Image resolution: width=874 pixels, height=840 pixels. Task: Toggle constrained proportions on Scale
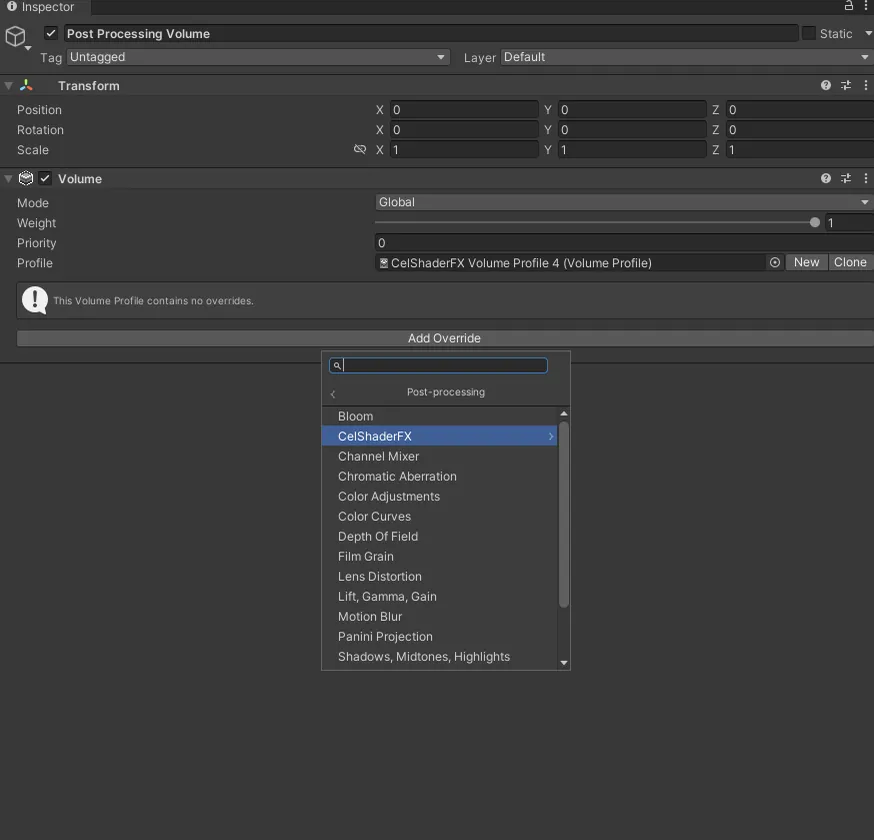[x=360, y=149]
